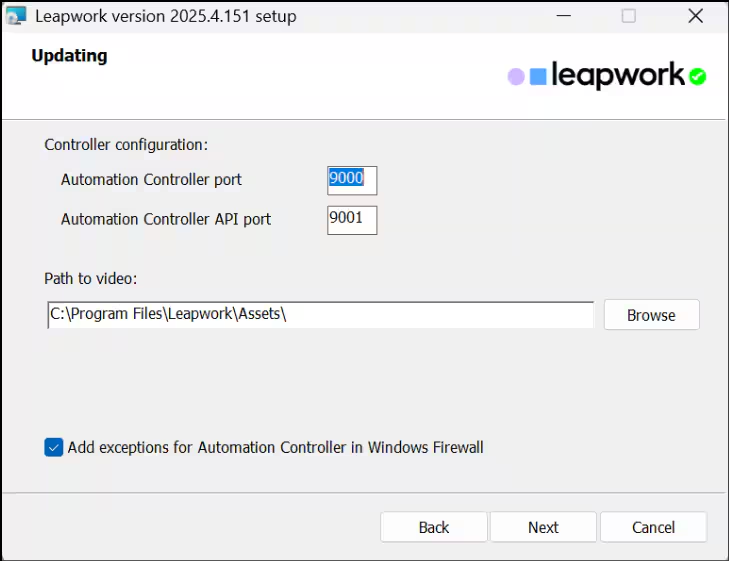729x561 pixels.
Task: Click into the Path to video textbox
Action: (x=320, y=314)
